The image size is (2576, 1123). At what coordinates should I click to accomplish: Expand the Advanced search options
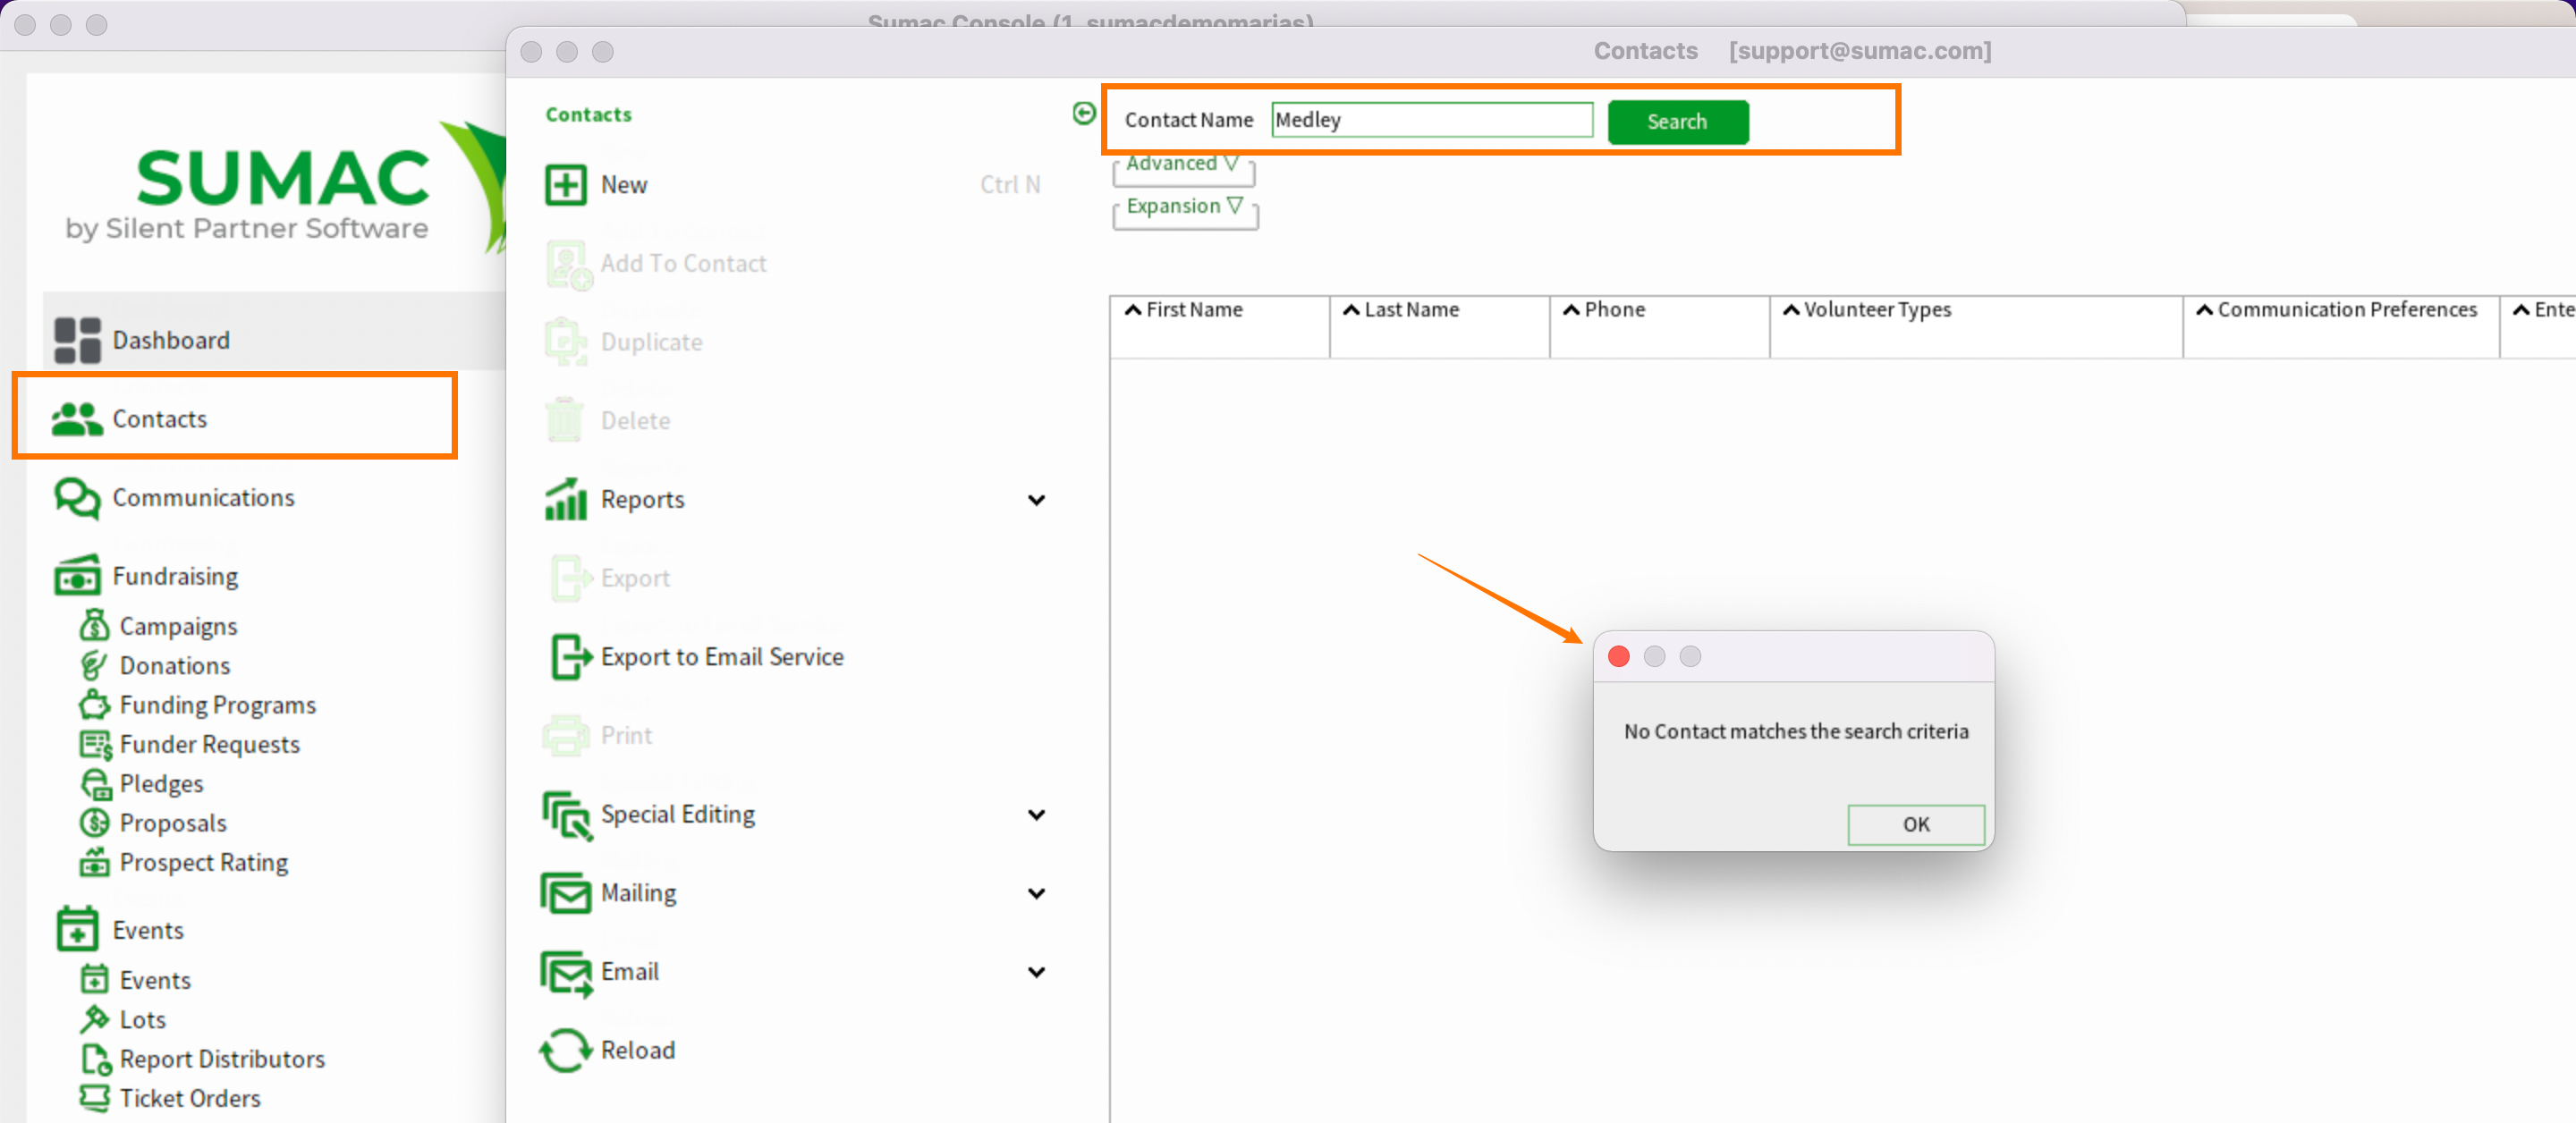[1183, 164]
